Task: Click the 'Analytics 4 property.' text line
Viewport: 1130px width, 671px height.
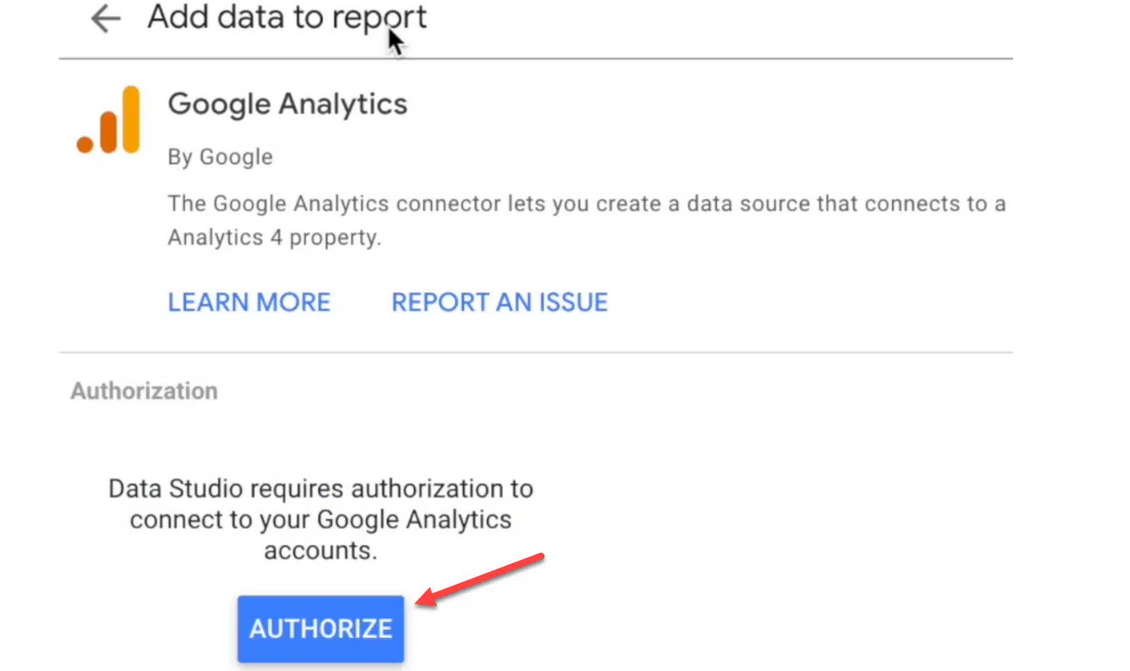Action: click(x=275, y=237)
